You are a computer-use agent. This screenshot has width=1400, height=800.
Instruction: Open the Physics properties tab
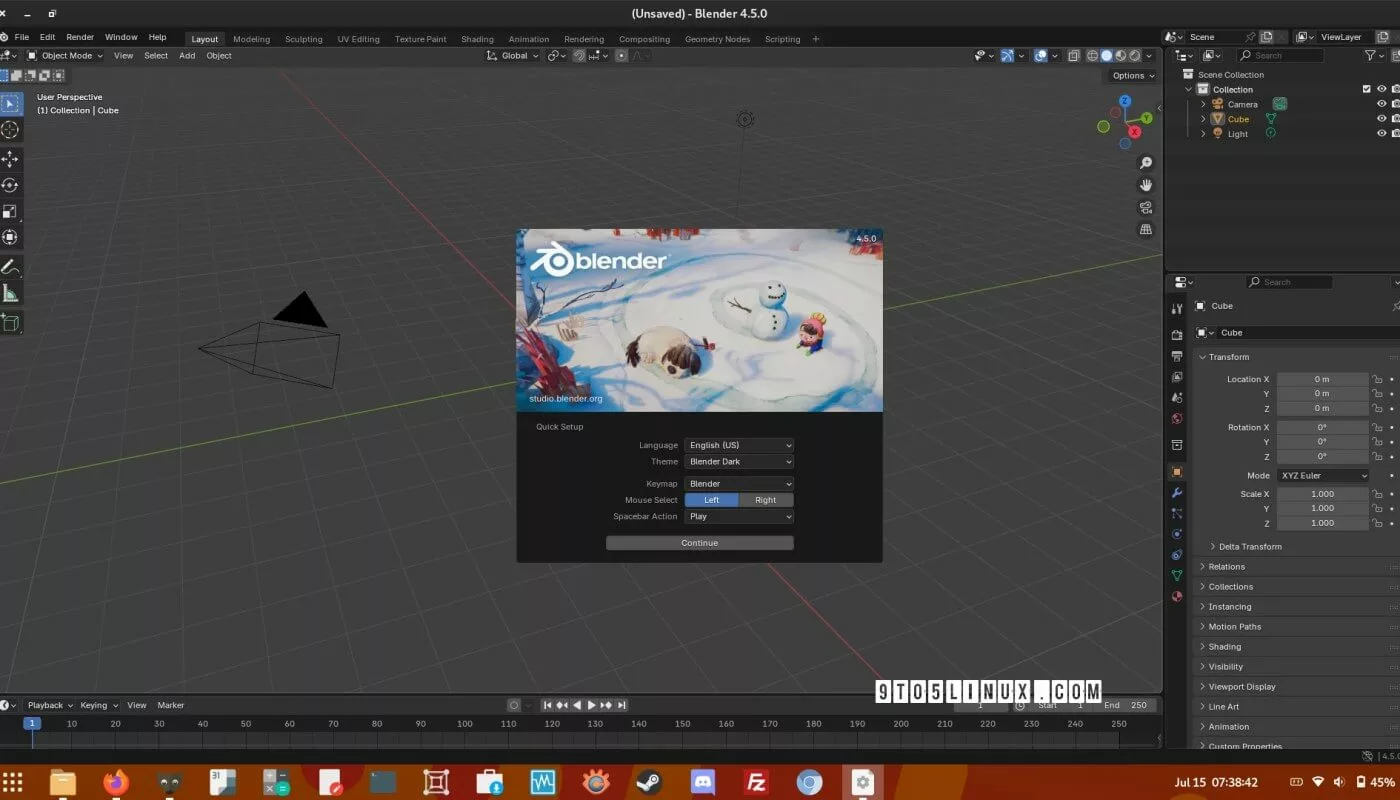pos(1177,534)
